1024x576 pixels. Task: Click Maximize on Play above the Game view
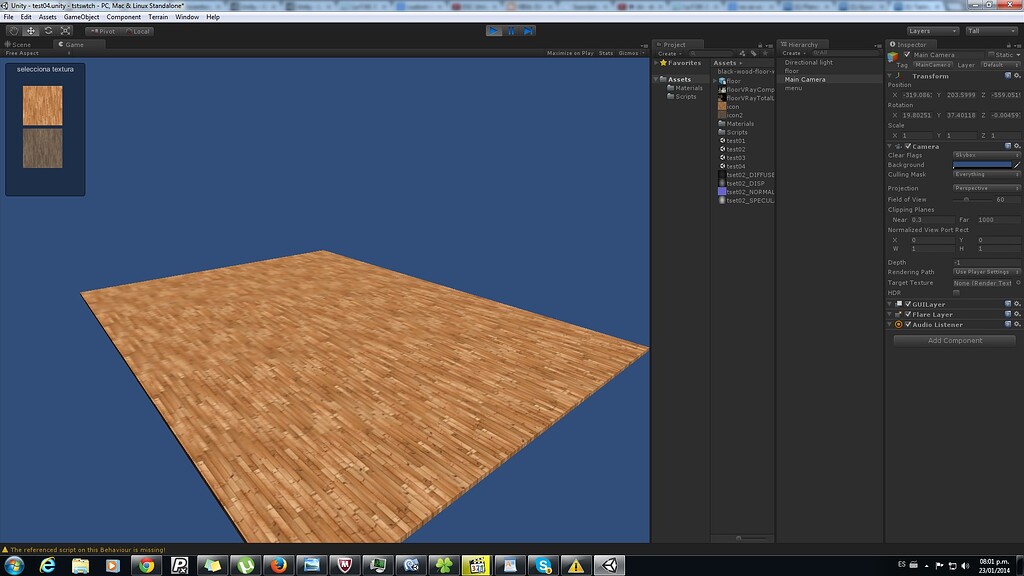point(570,53)
